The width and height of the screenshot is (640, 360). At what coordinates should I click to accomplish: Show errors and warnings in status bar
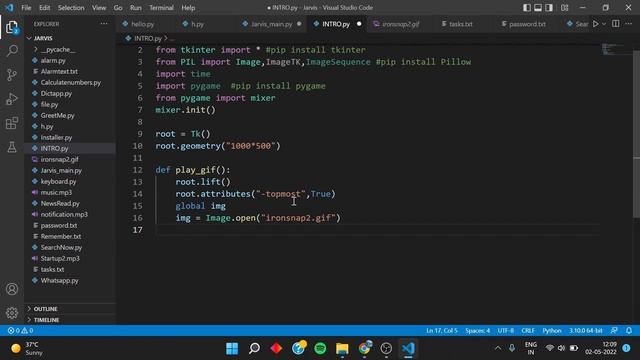pyautogui.click(x=20, y=331)
